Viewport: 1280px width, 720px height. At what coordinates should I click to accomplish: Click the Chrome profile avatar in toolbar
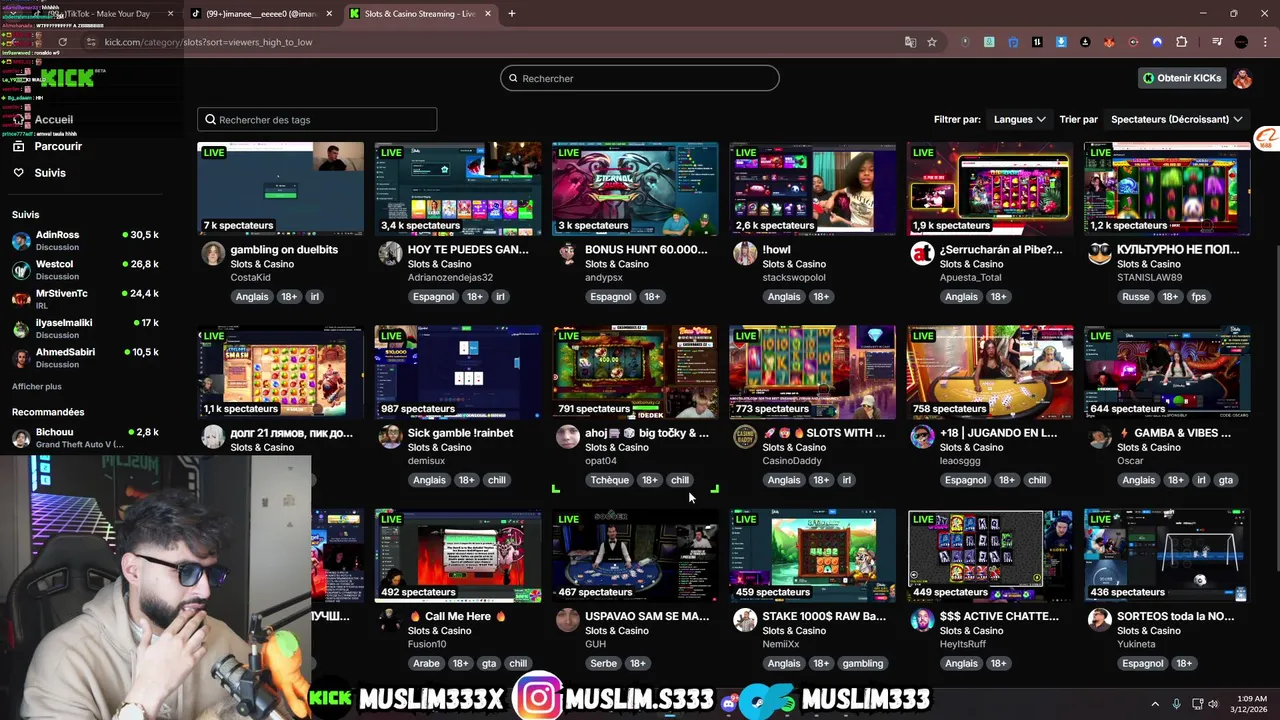(x=1241, y=42)
